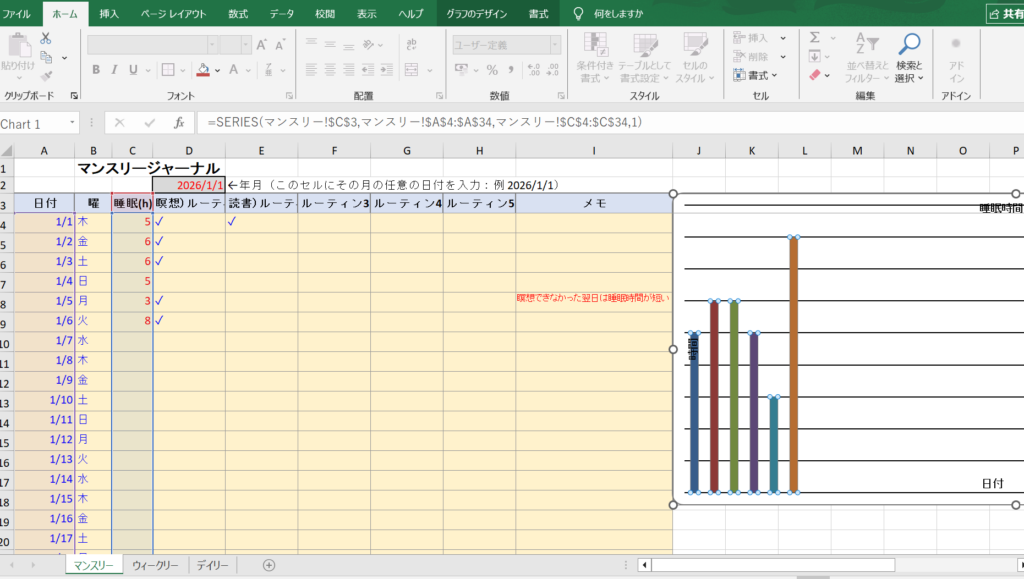Click the copy icon in clipboard group
Screen dimensions: 1024x579
(46, 57)
